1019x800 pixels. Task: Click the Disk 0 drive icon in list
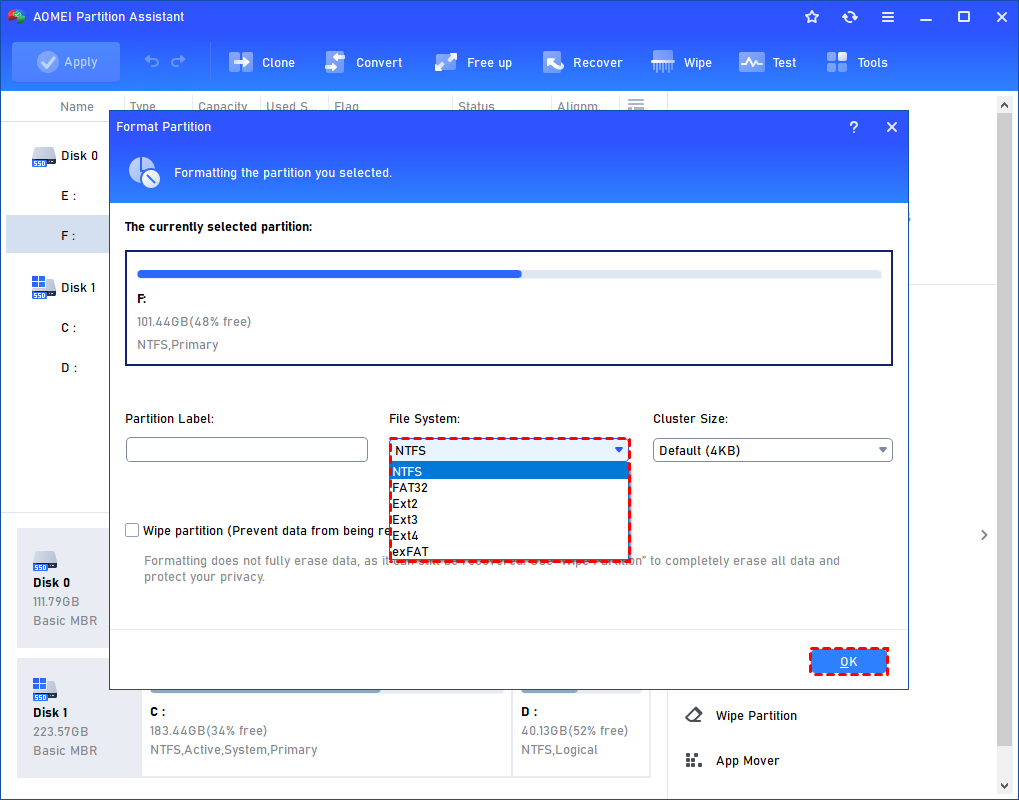tap(44, 157)
